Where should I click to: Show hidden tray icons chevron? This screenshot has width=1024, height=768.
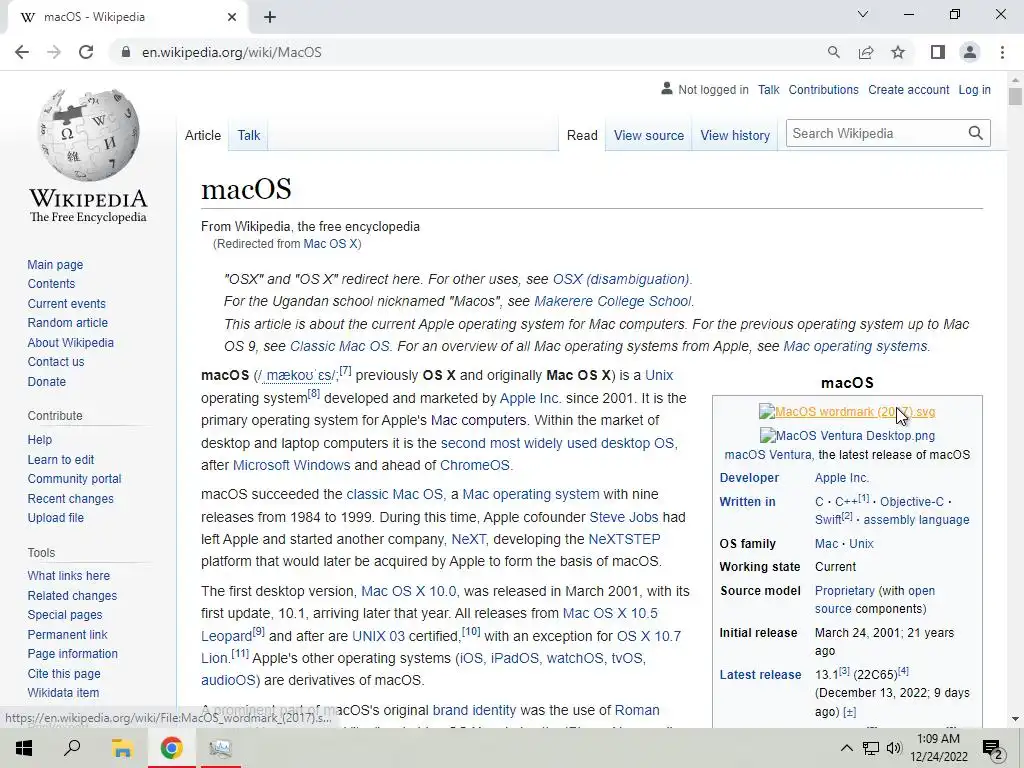(846, 748)
